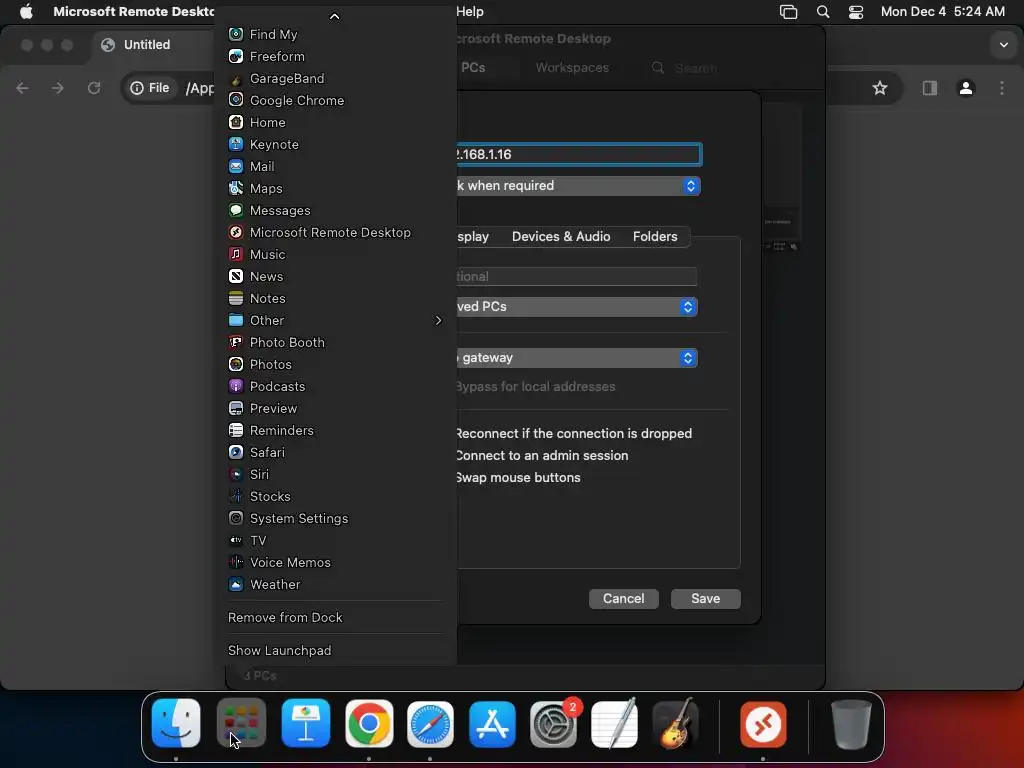Select System Settings in the app list
The height and width of the screenshot is (768, 1024).
pyautogui.click(x=334, y=518)
